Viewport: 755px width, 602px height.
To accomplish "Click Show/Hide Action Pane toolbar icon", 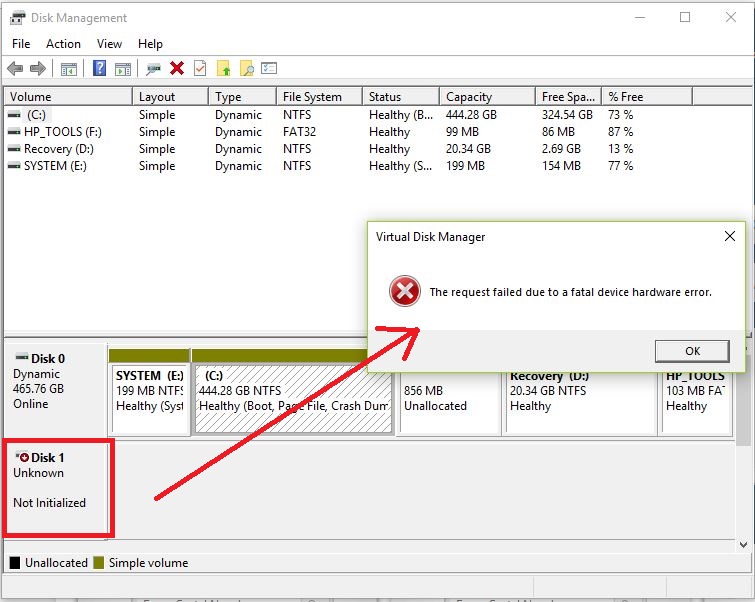I will coord(123,69).
